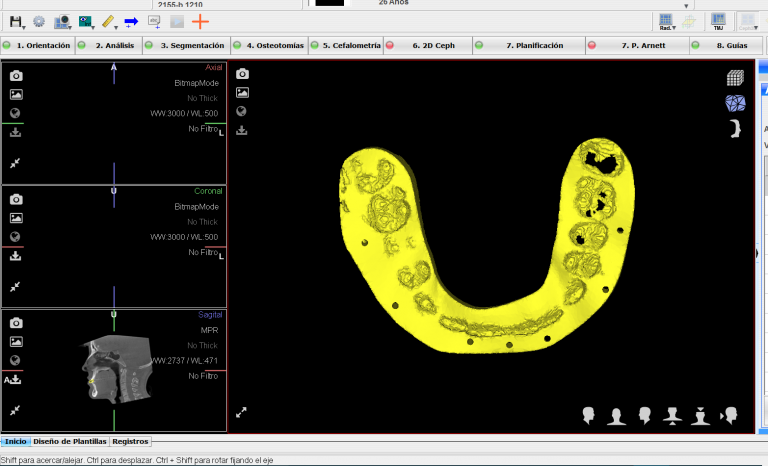Image resolution: width=768 pixels, height=466 pixels.
Task: Select the first head orientation view
Action: (588, 416)
